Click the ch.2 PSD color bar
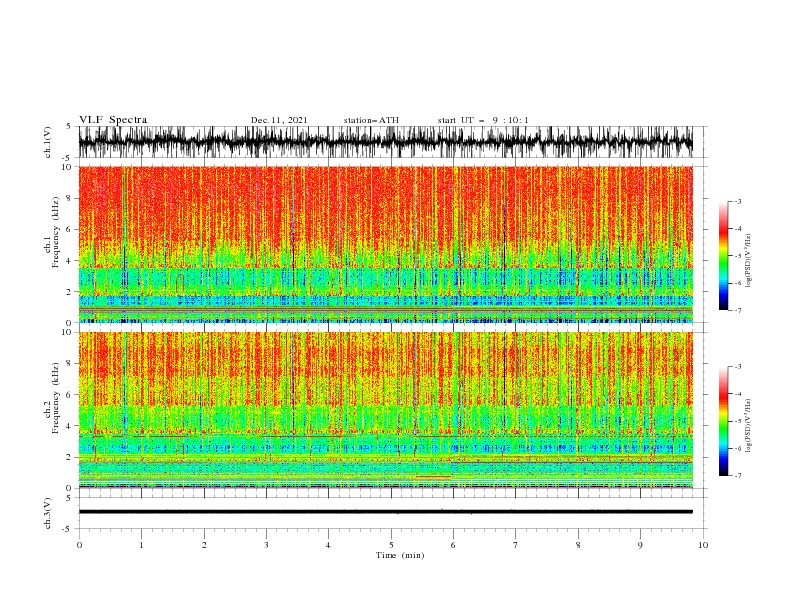This screenshot has width=792, height=612. (723, 421)
